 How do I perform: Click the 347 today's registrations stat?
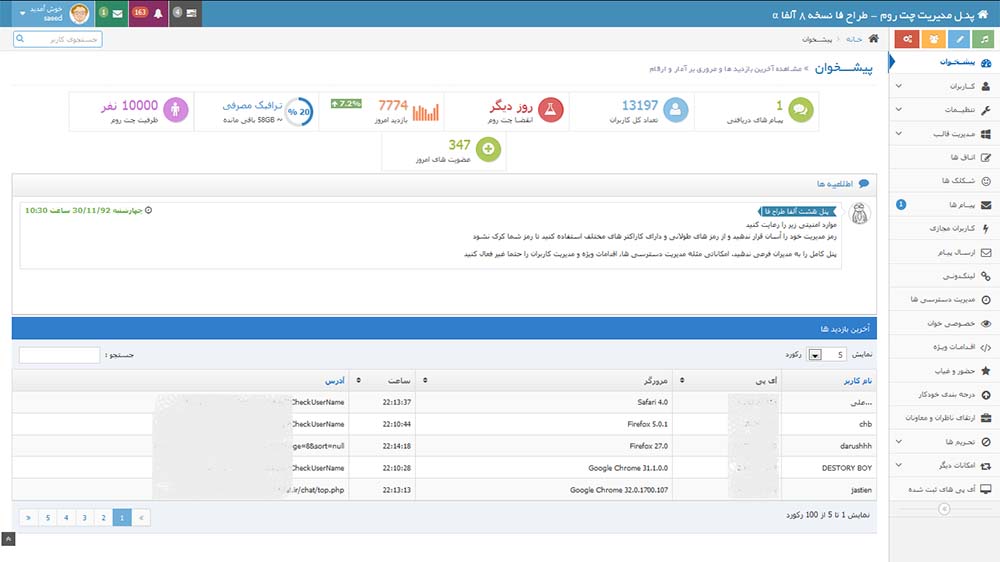444,151
